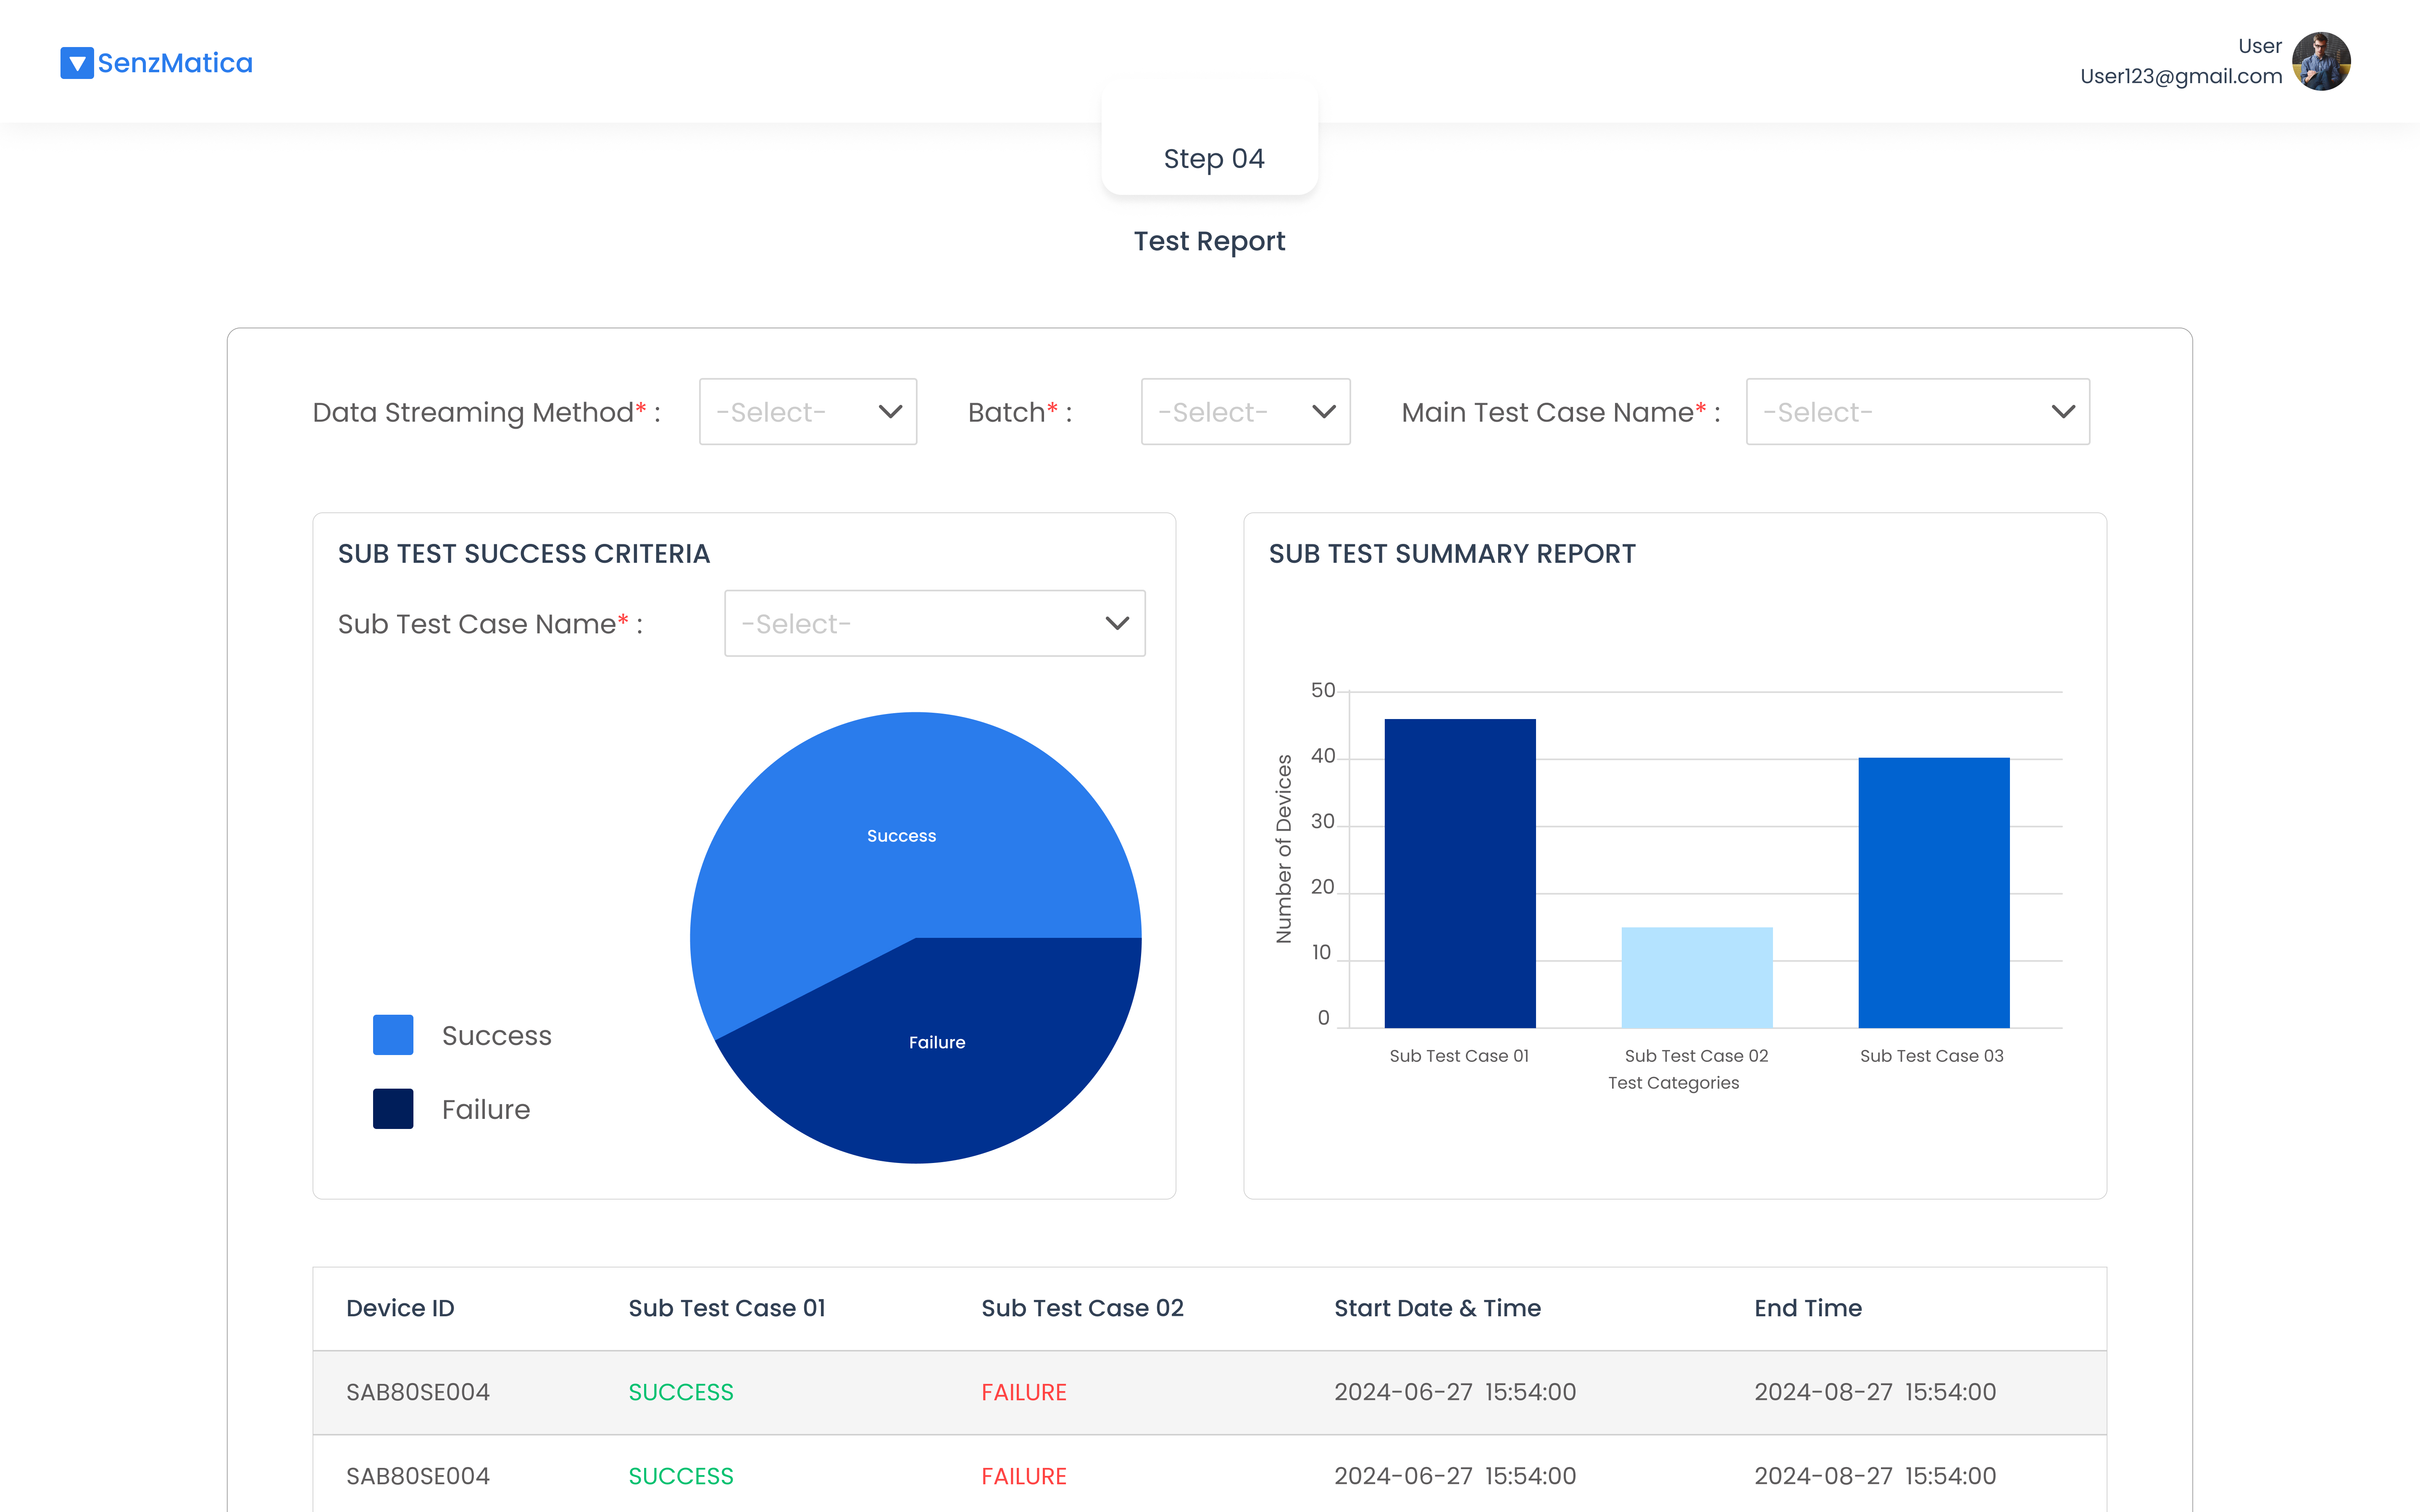
Task: Click the Device ID column header
Action: pyautogui.click(x=400, y=1308)
